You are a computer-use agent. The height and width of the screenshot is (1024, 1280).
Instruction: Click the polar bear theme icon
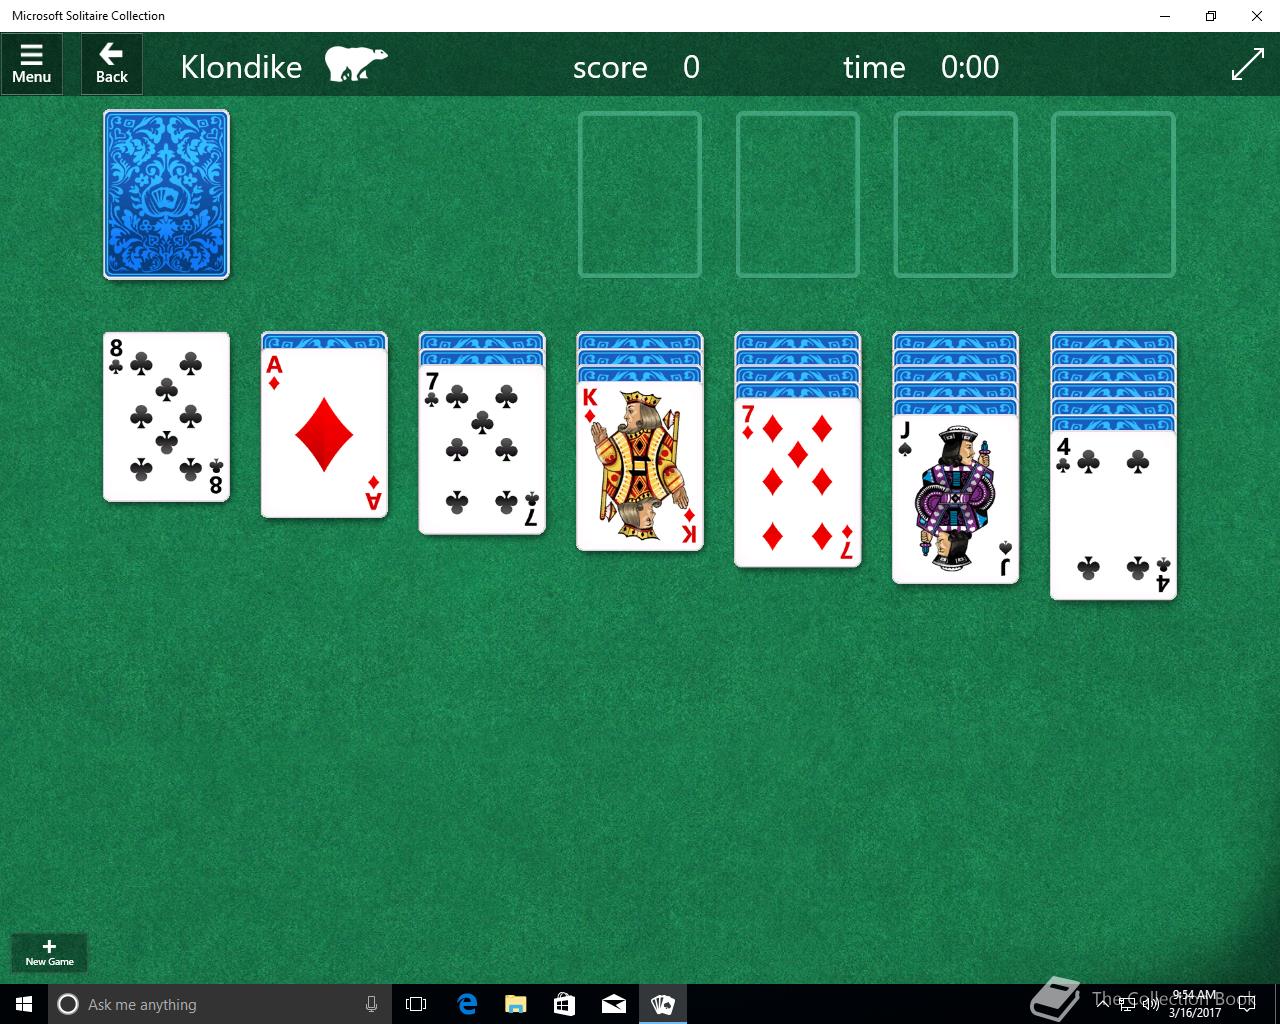coord(356,64)
